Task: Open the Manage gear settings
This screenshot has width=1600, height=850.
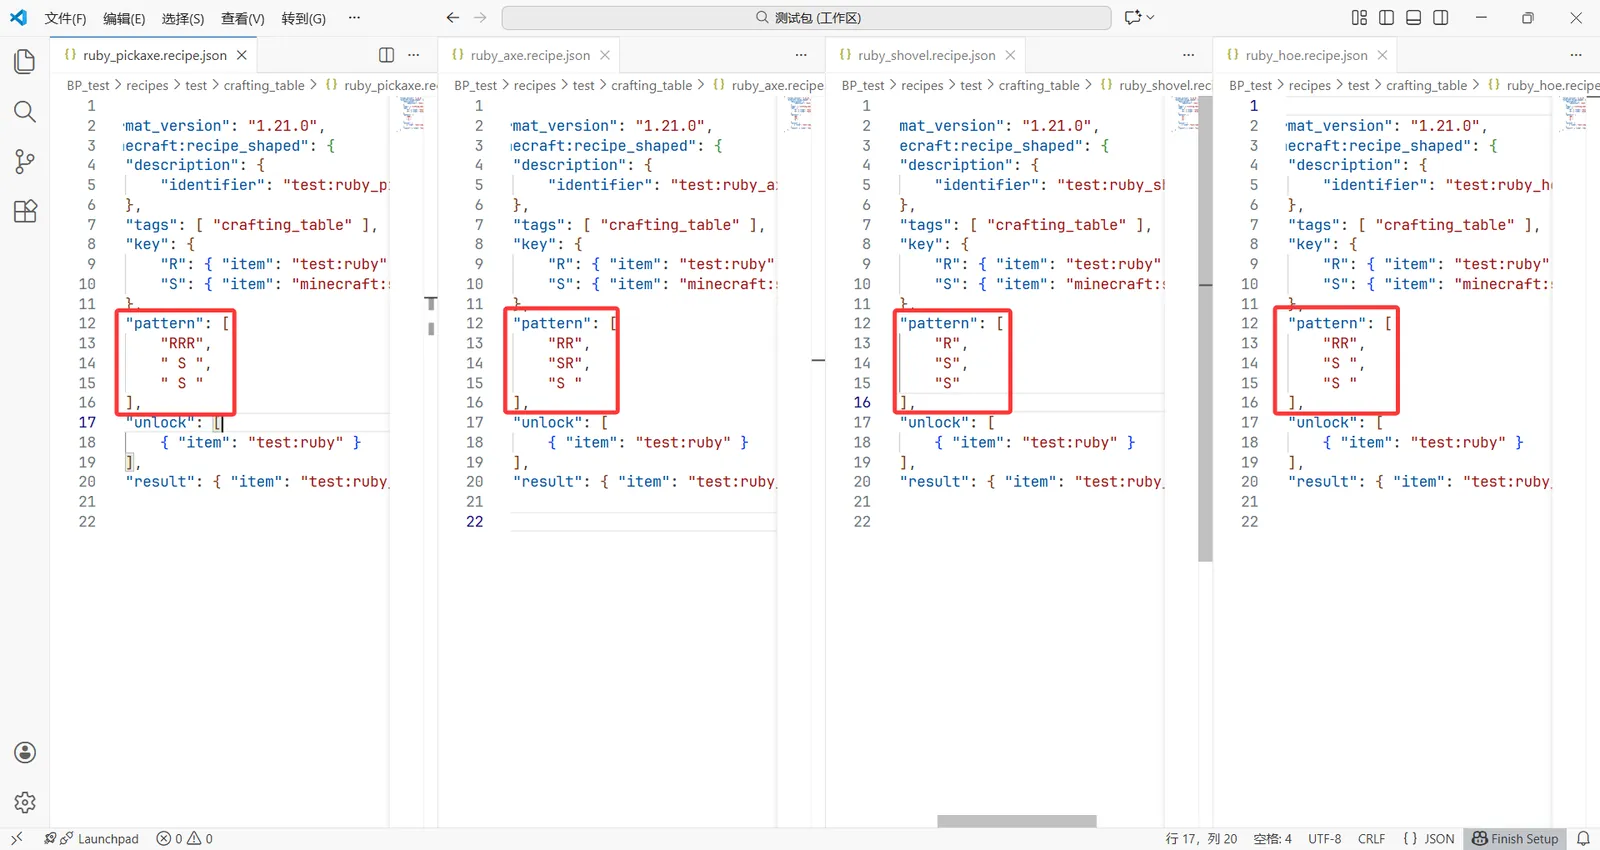Action: click(x=25, y=802)
